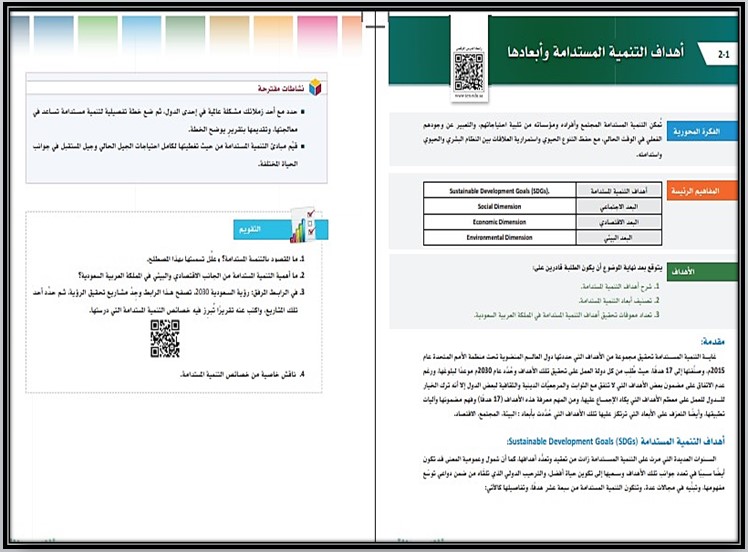Click the green الأهداف label
This screenshot has width=748, height=552.
(x=702, y=271)
